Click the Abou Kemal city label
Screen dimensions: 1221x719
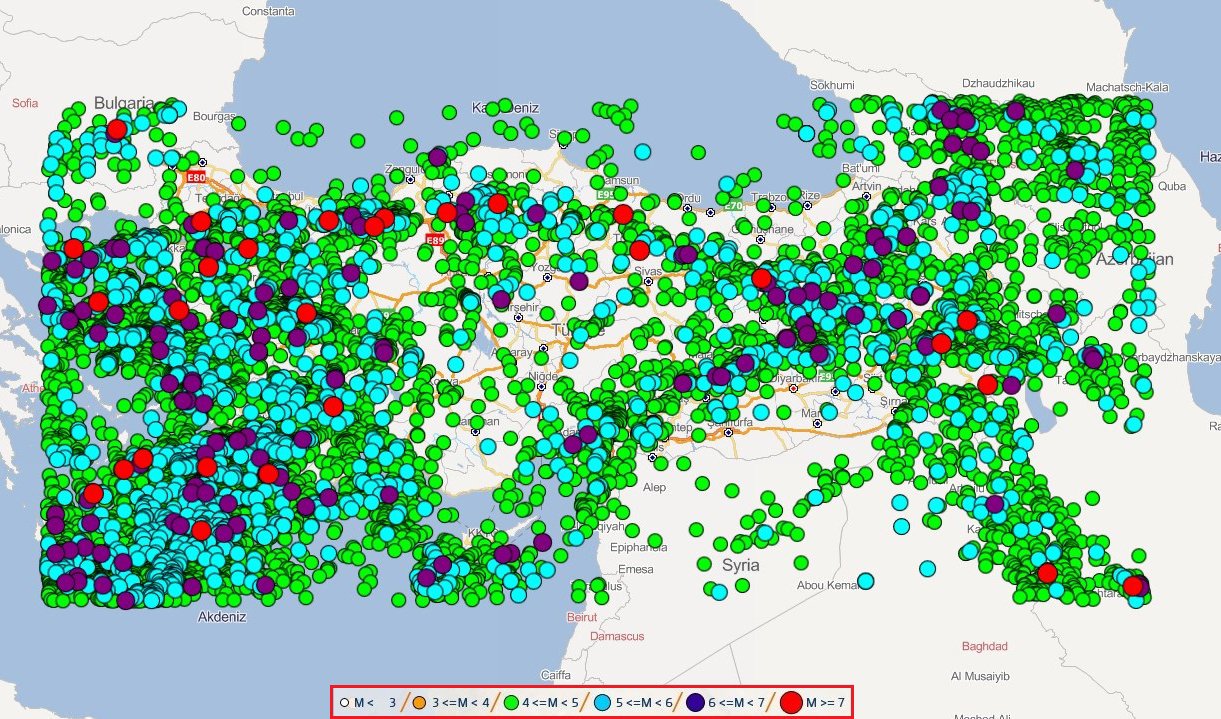[x=827, y=585]
